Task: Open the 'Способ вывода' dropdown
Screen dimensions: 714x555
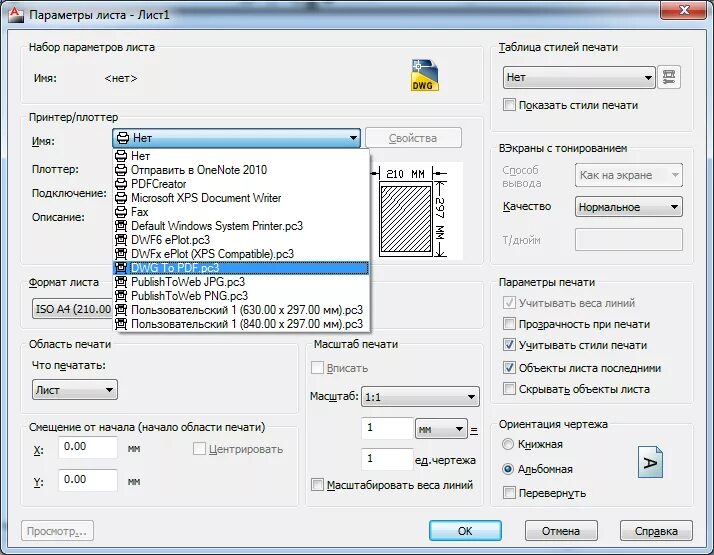Action: pos(628,175)
